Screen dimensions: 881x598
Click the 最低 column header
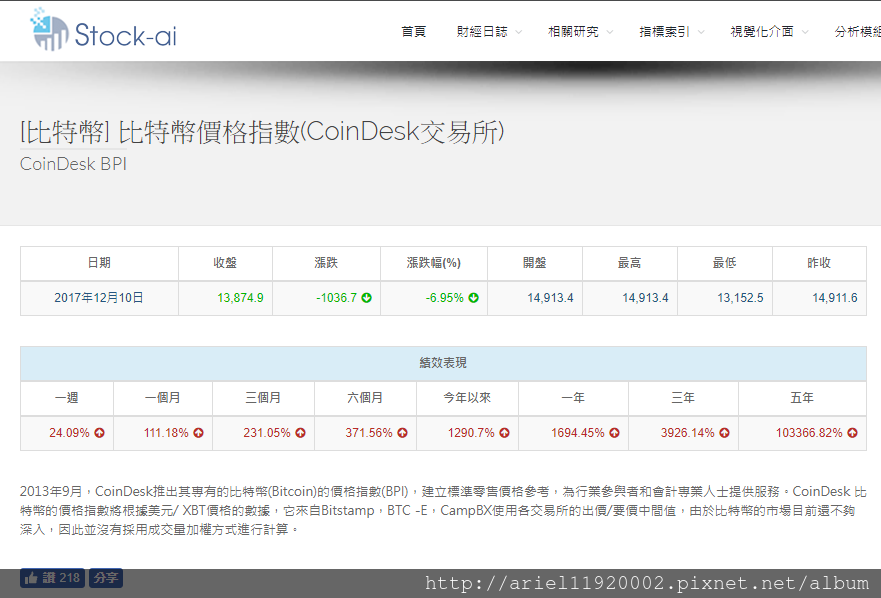pyautogui.click(x=725, y=263)
